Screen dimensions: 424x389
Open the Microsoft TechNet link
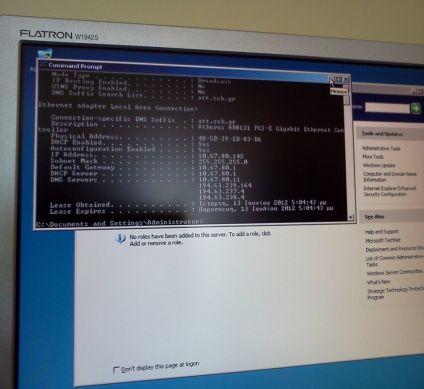pos(383,240)
